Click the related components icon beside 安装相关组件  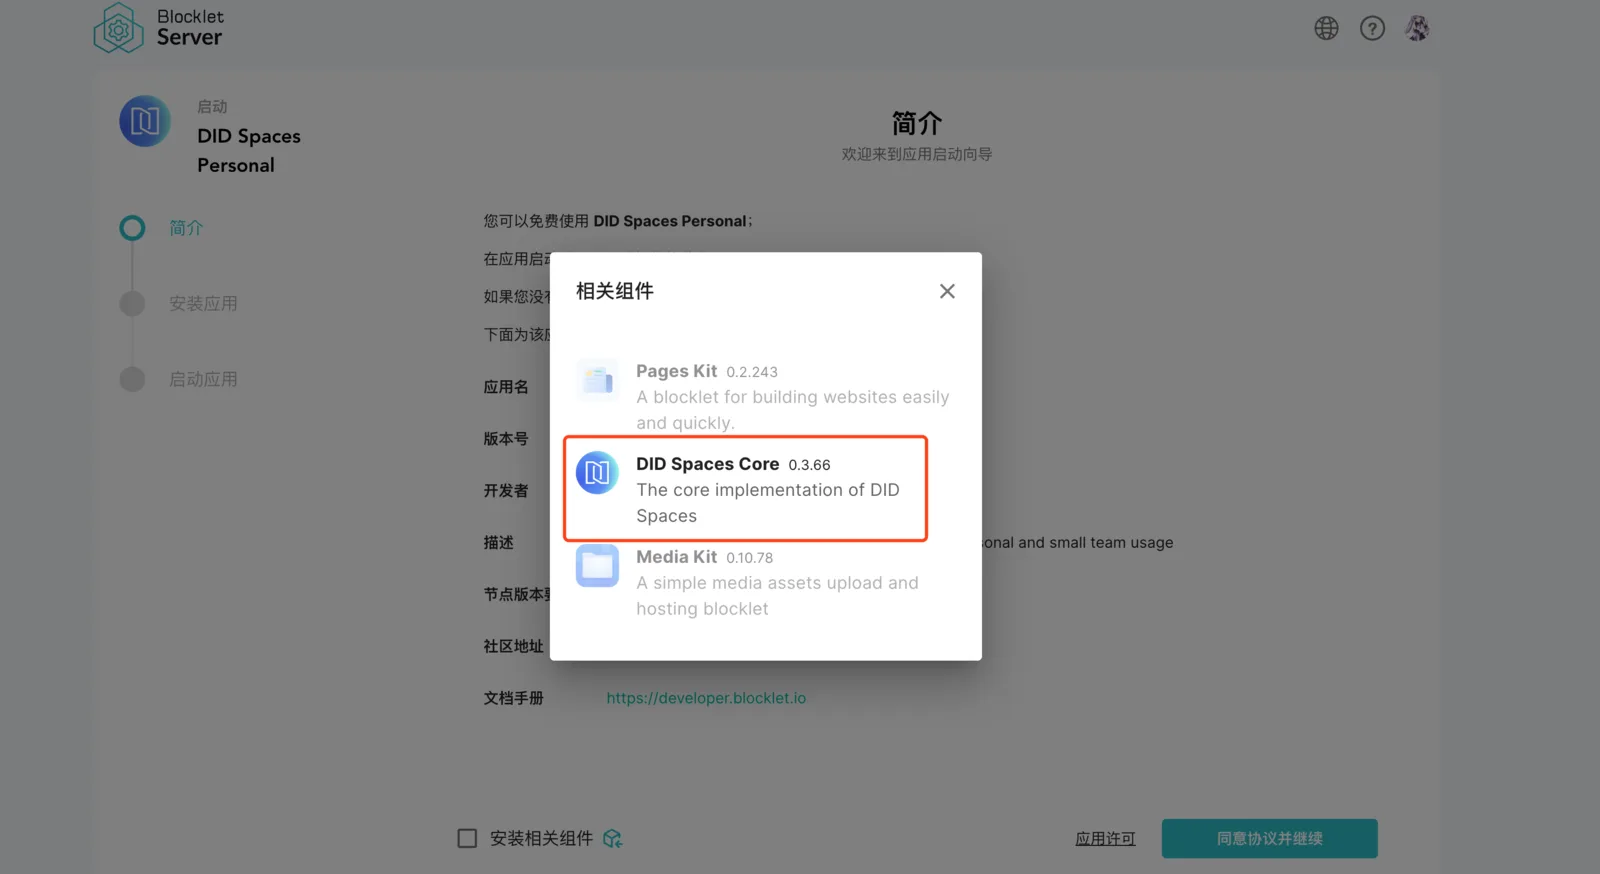pyautogui.click(x=613, y=838)
